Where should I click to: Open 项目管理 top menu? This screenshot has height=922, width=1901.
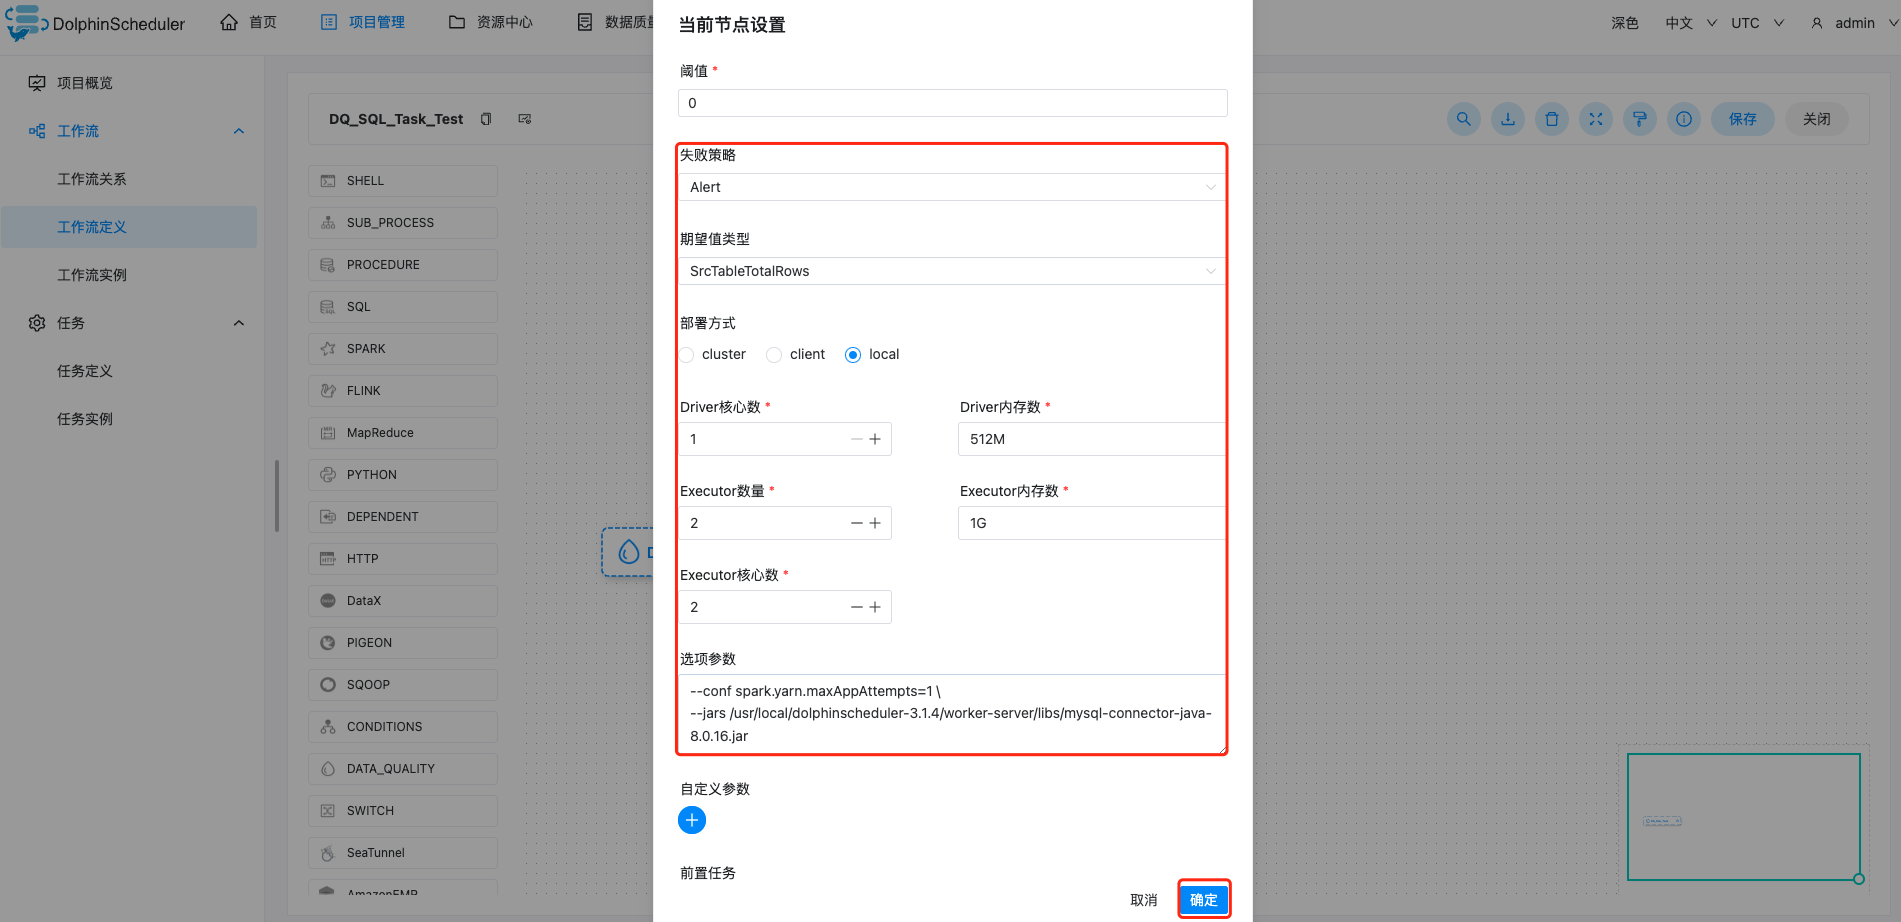tap(363, 22)
